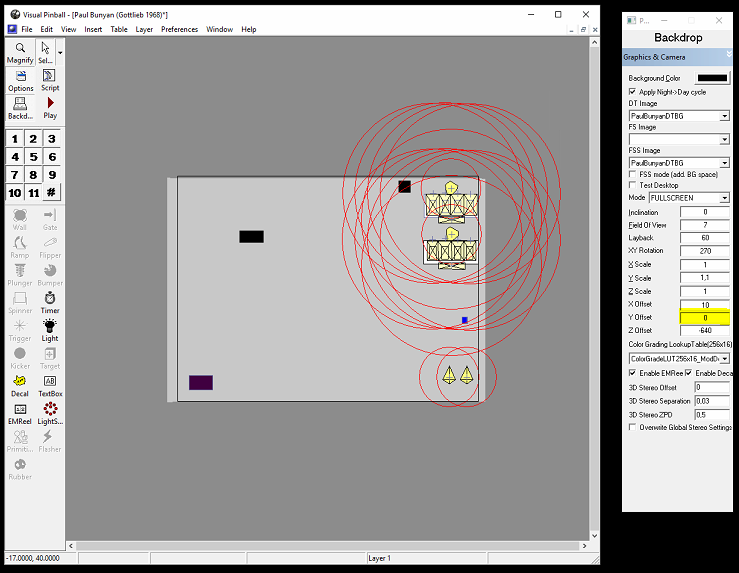
Task: Toggle layer 1 visibility button
Action: click(x=15, y=139)
